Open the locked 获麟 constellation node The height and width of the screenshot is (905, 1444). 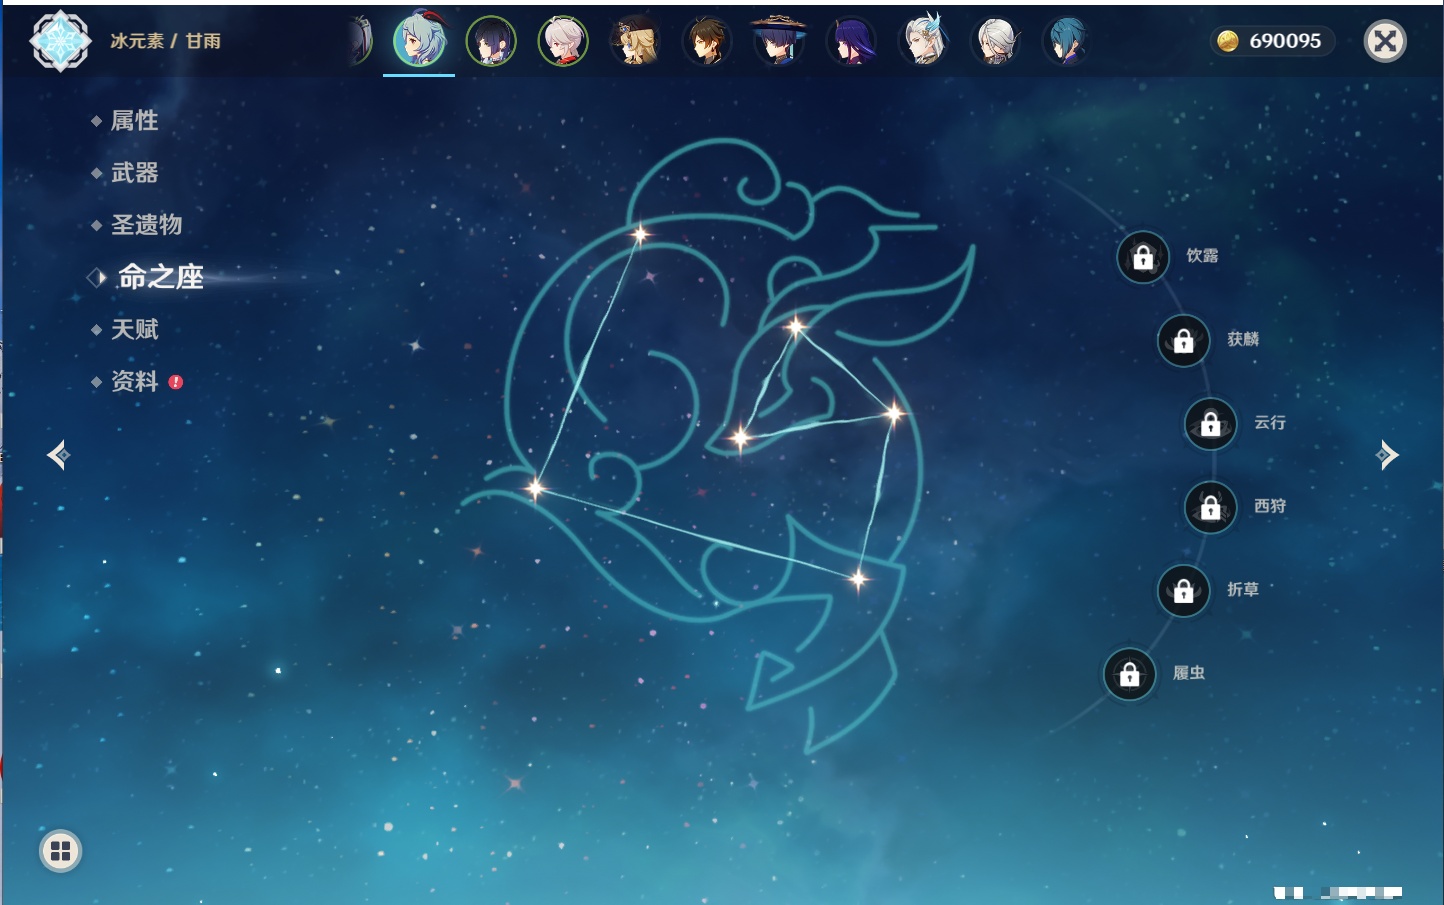(x=1184, y=340)
